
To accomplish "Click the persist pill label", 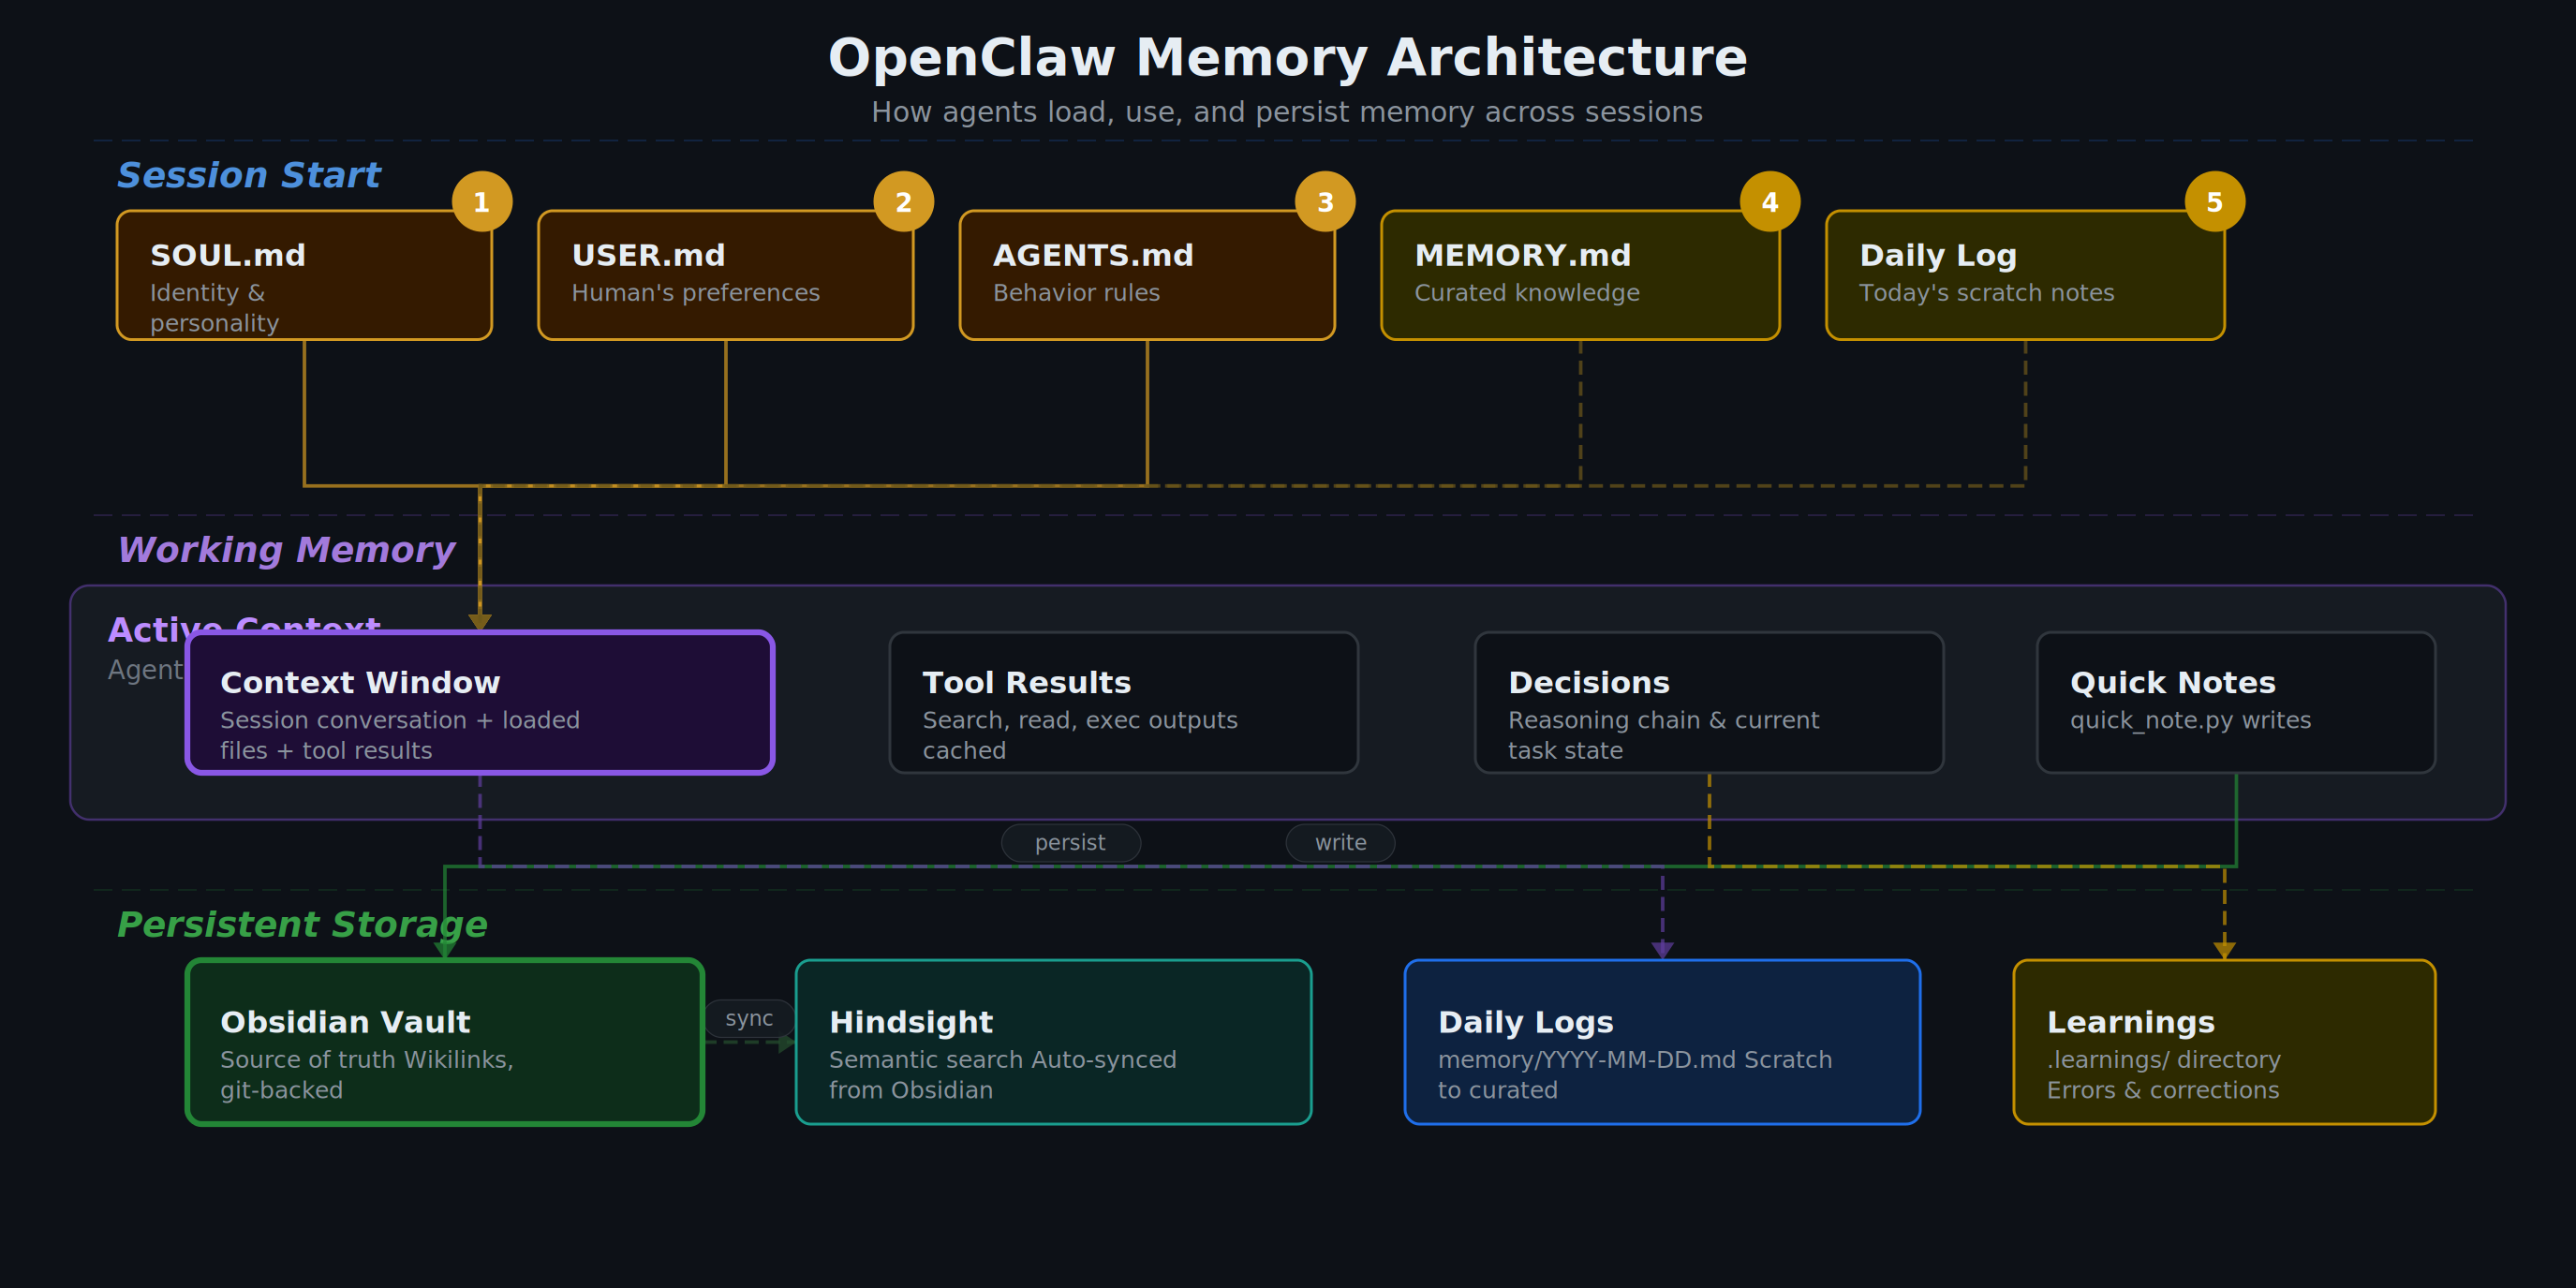I will point(1071,842).
